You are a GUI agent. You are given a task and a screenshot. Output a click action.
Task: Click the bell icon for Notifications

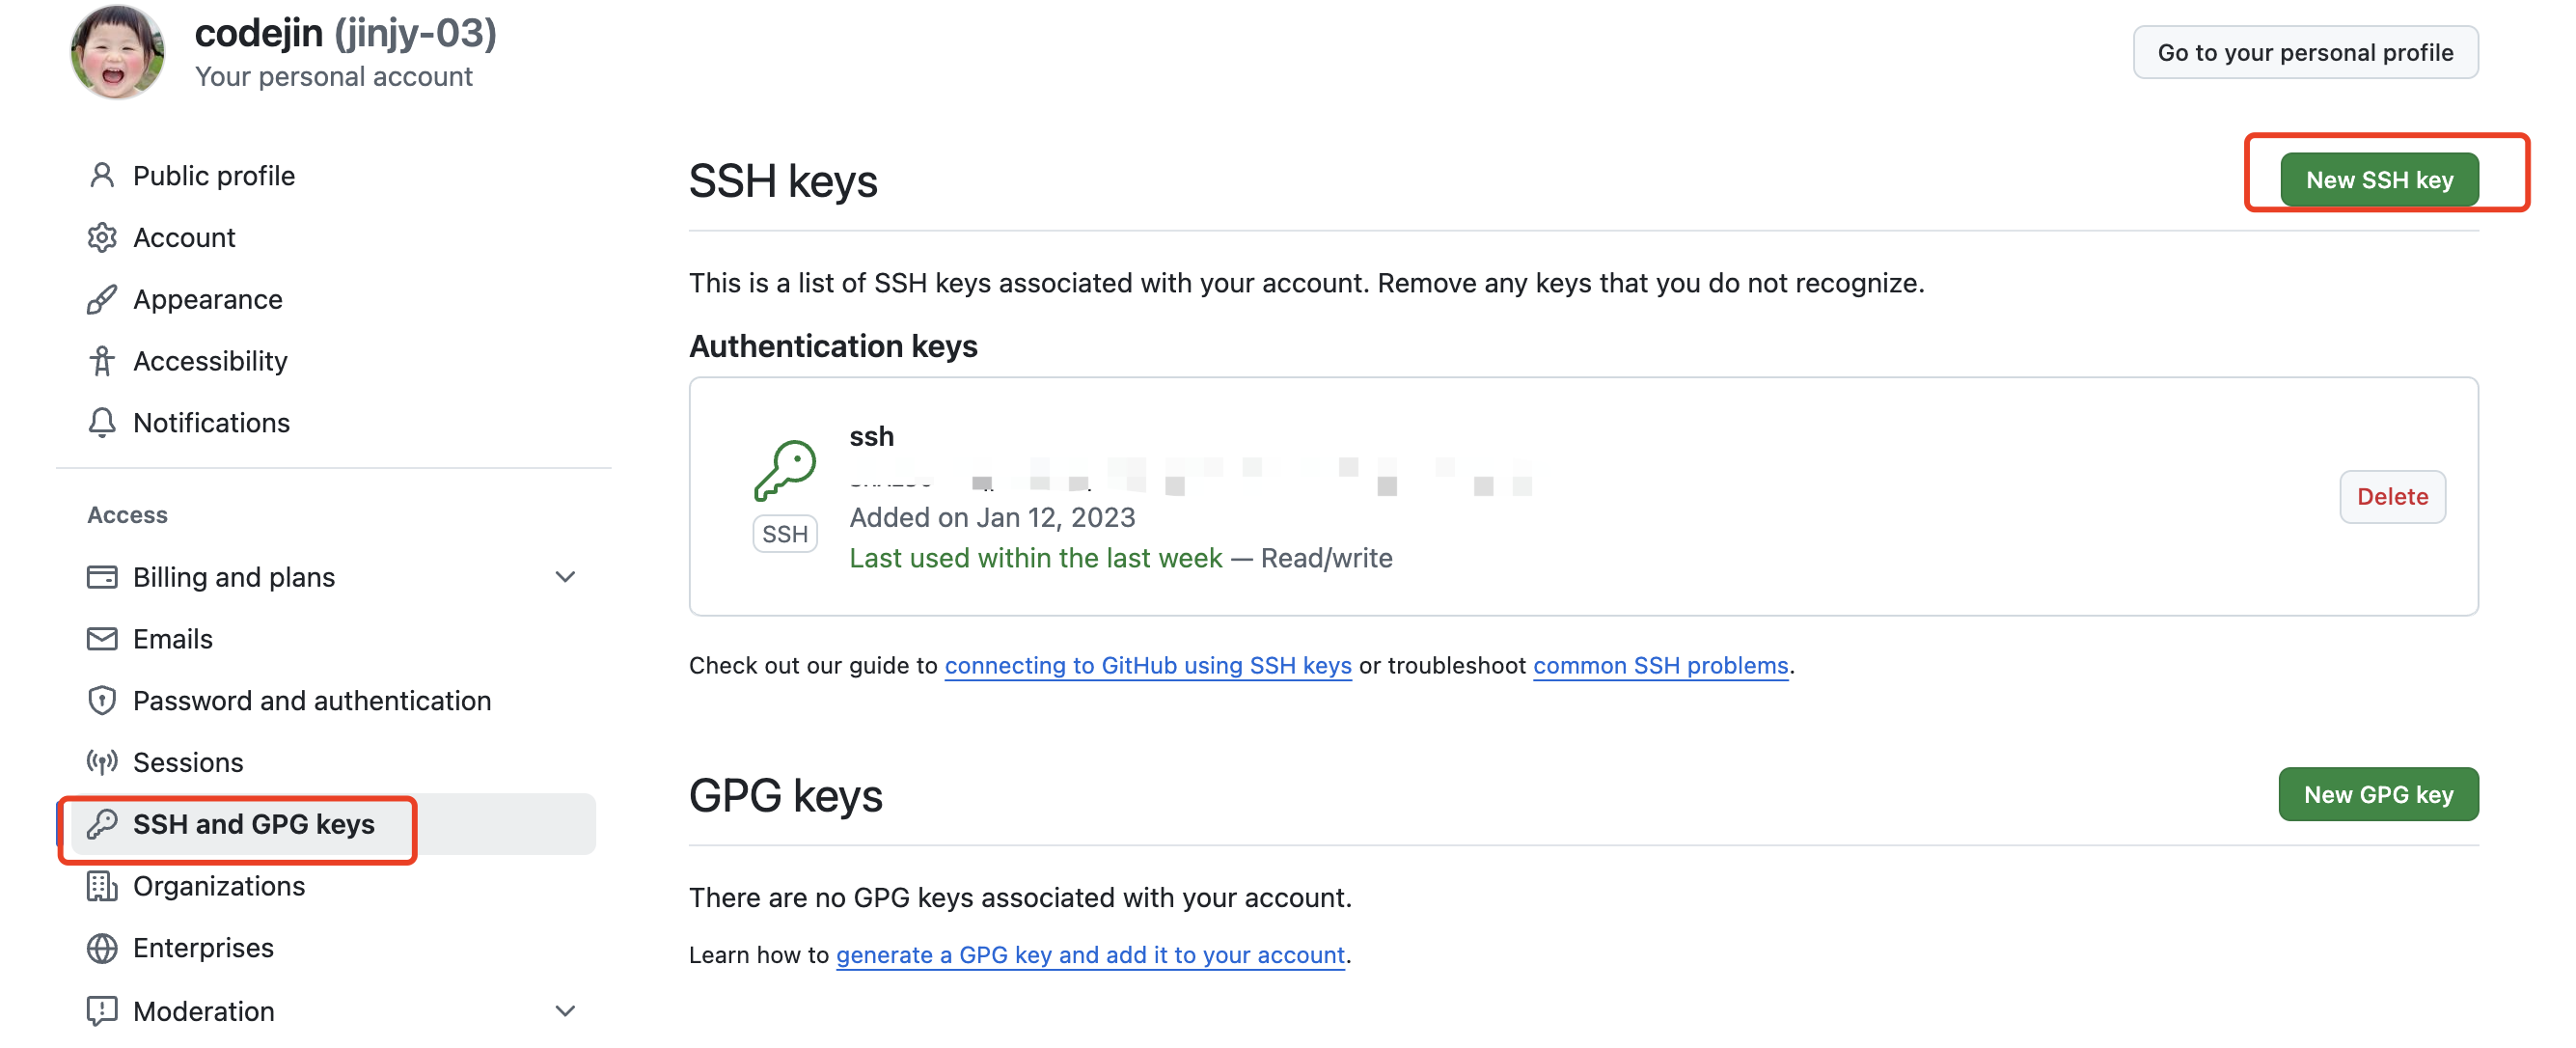tap(102, 423)
